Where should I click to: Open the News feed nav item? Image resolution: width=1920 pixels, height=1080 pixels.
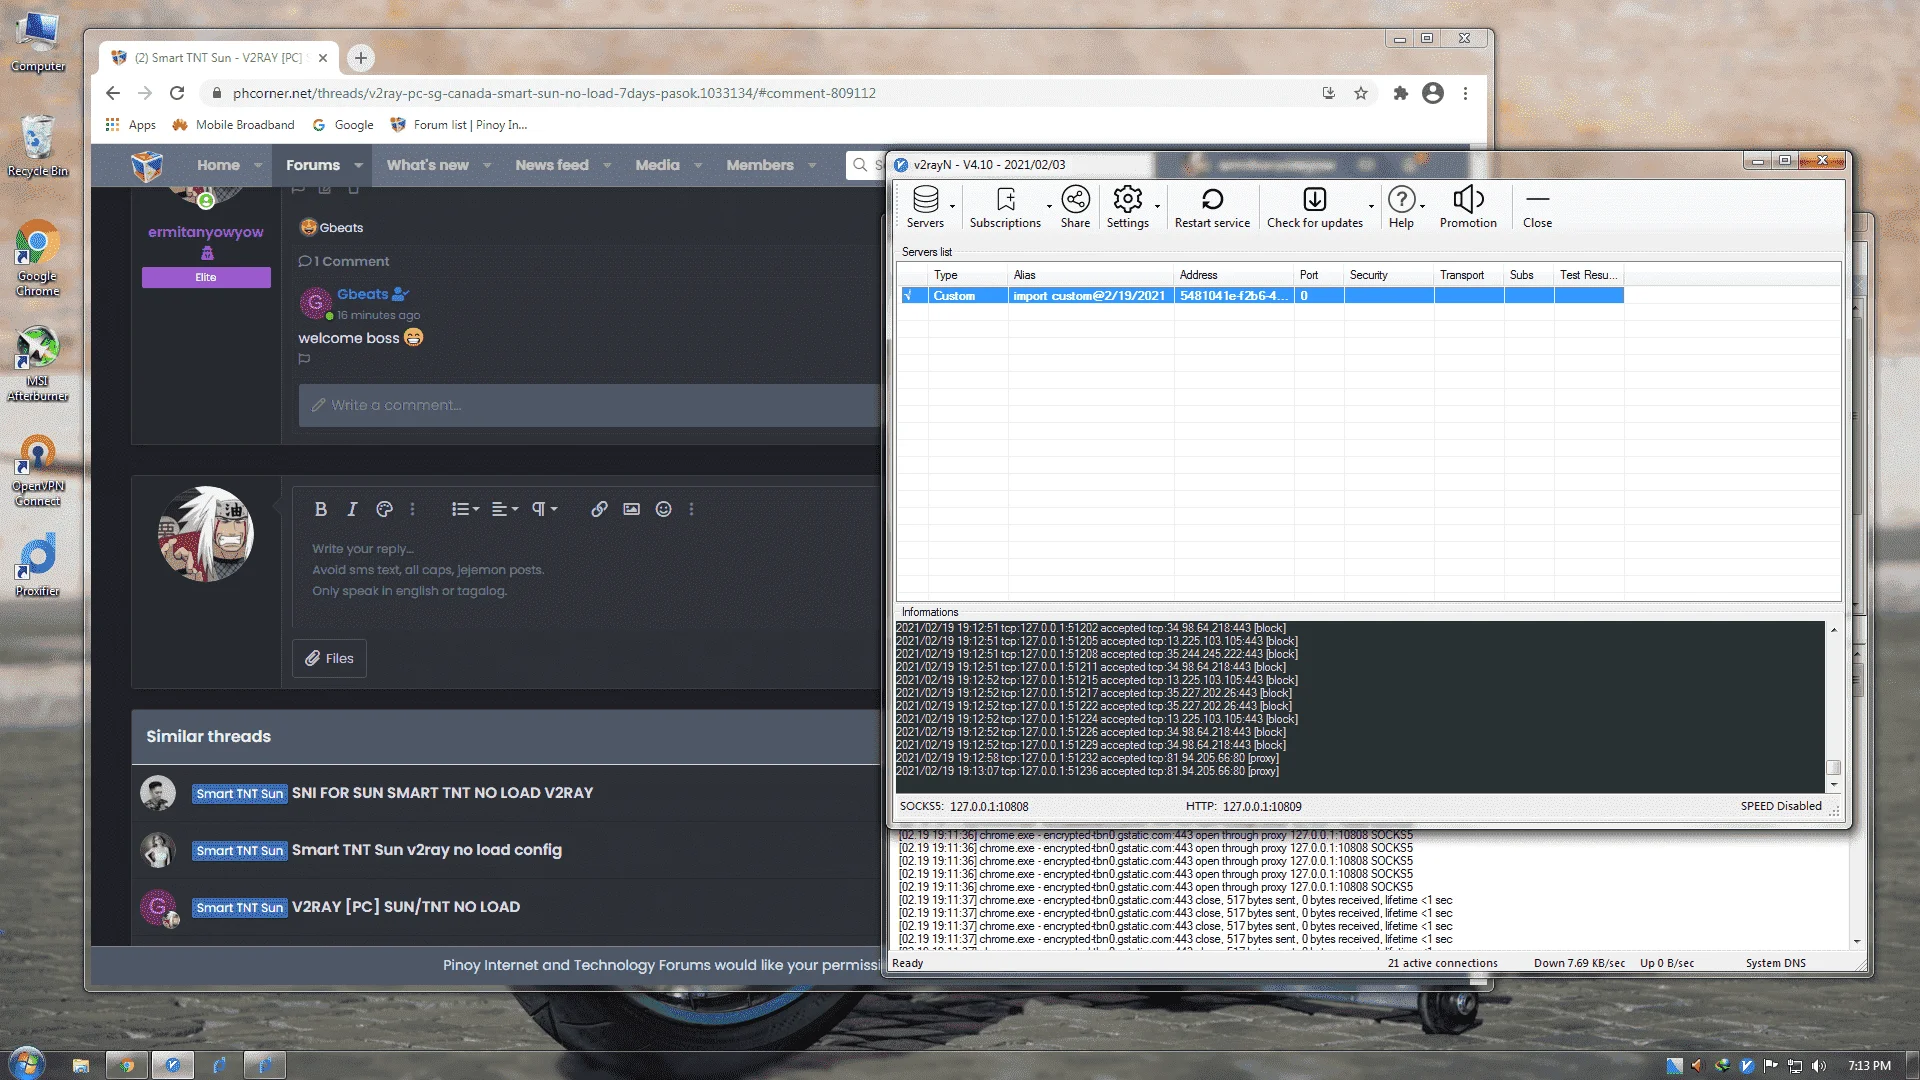click(x=552, y=165)
